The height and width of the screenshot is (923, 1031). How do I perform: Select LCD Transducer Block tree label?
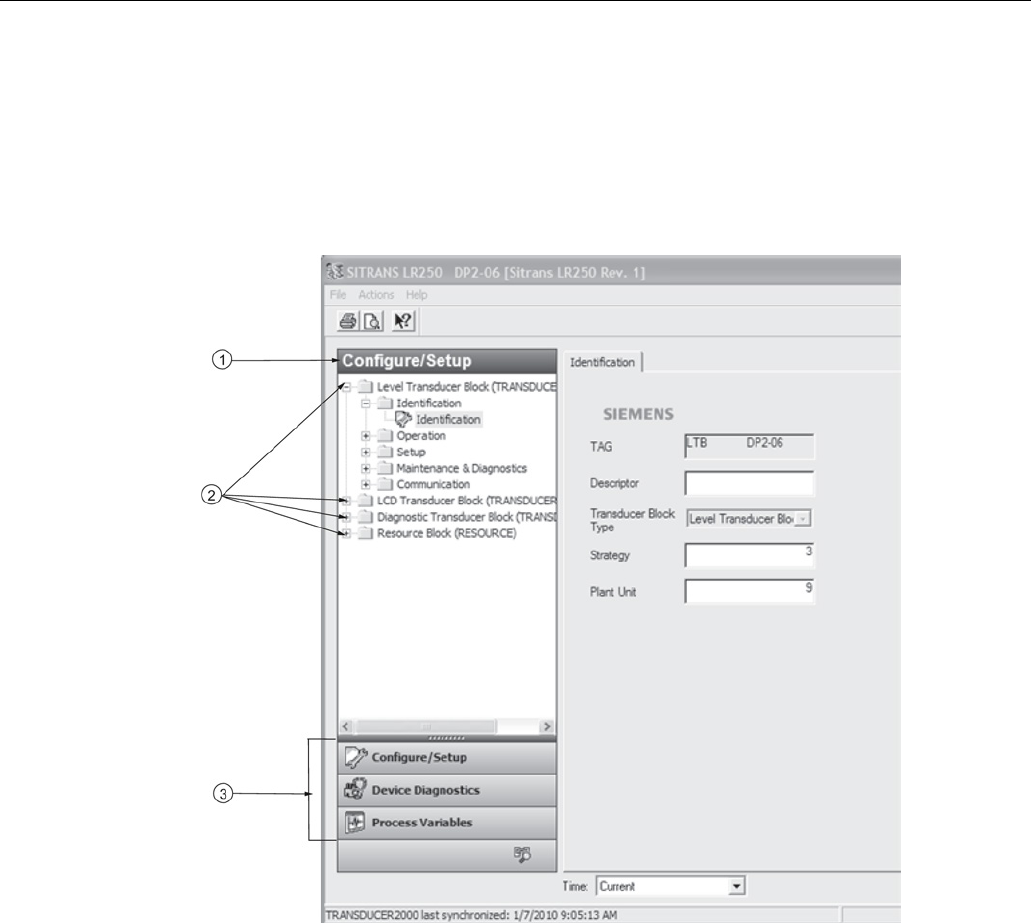(x=466, y=500)
